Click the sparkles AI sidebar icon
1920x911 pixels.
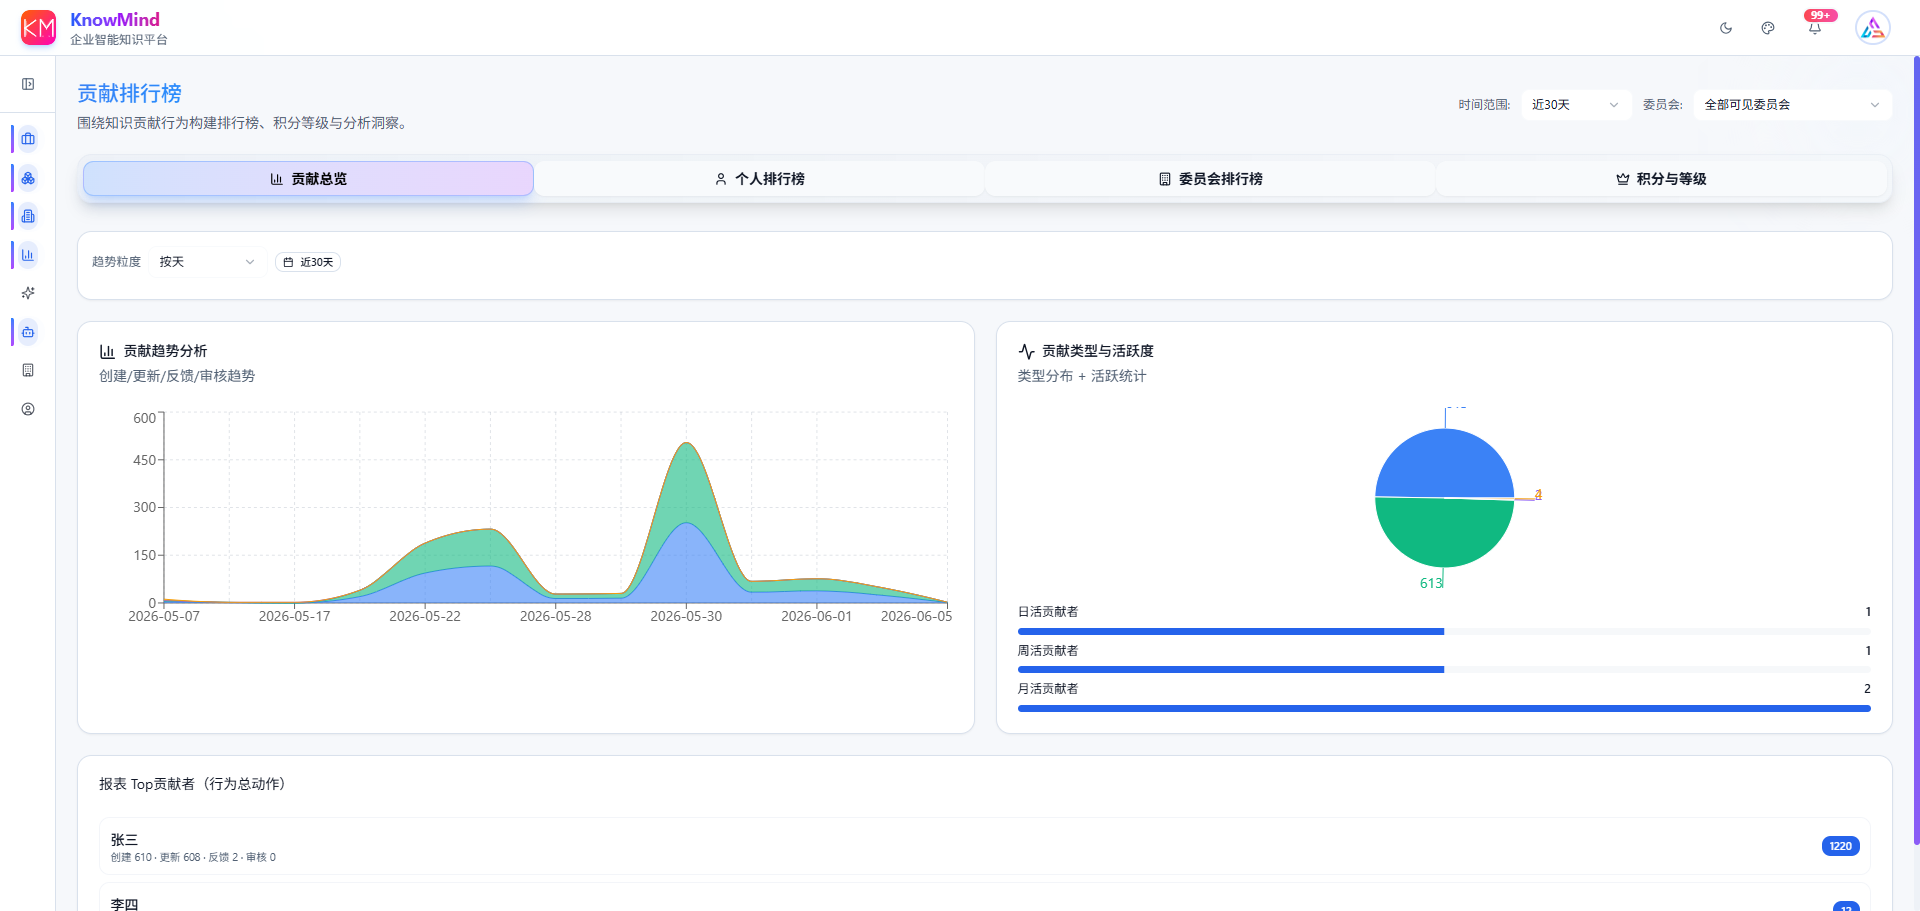pos(28,293)
